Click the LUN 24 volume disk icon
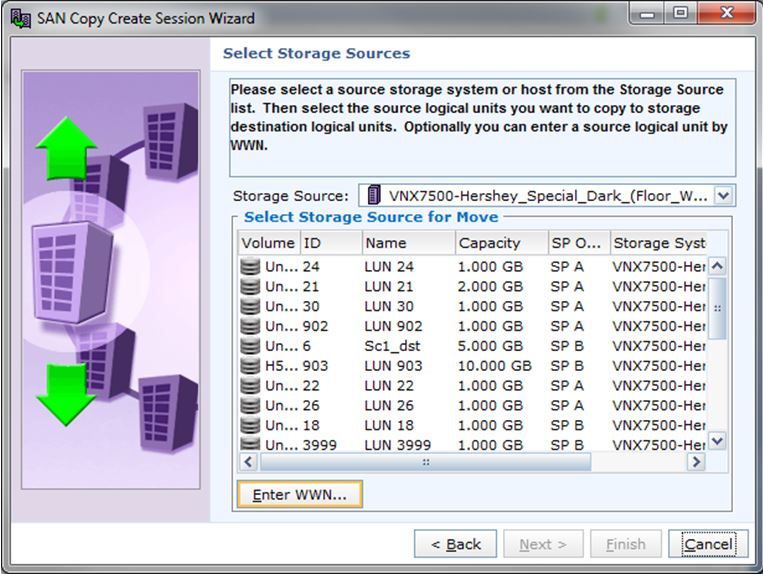 coord(251,268)
